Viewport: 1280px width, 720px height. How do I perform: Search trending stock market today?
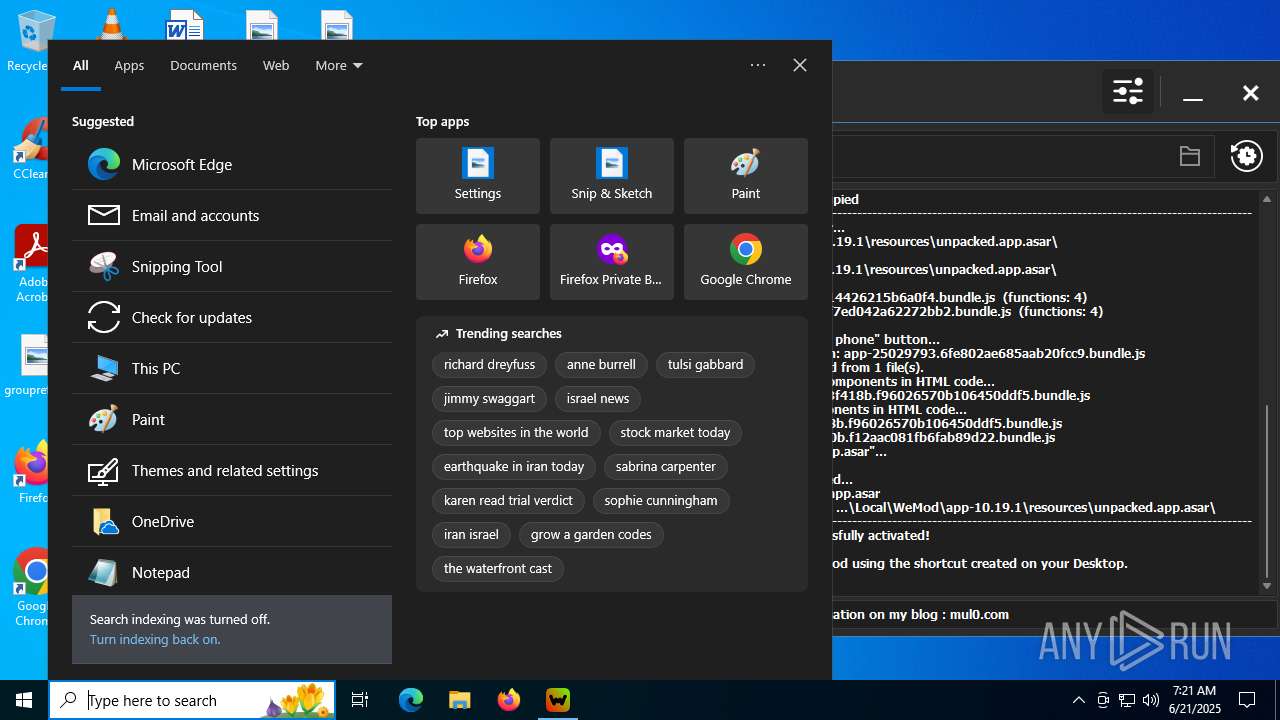tap(675, 433)
